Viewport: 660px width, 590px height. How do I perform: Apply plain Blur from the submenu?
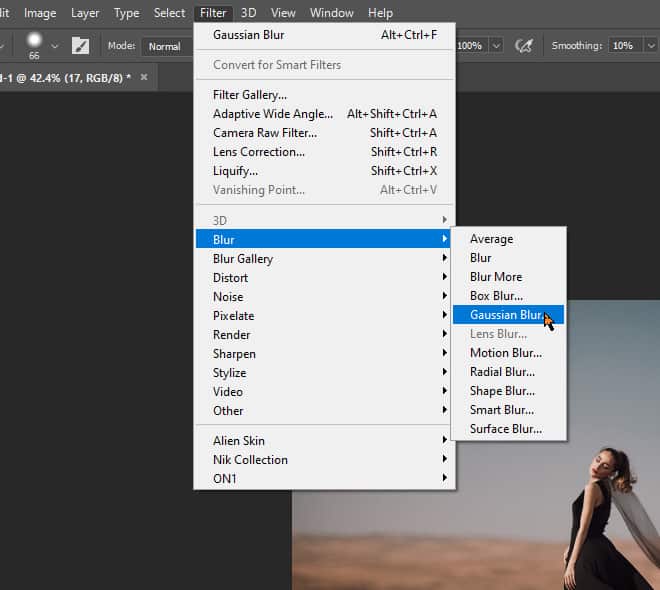[x=508, y=258]
